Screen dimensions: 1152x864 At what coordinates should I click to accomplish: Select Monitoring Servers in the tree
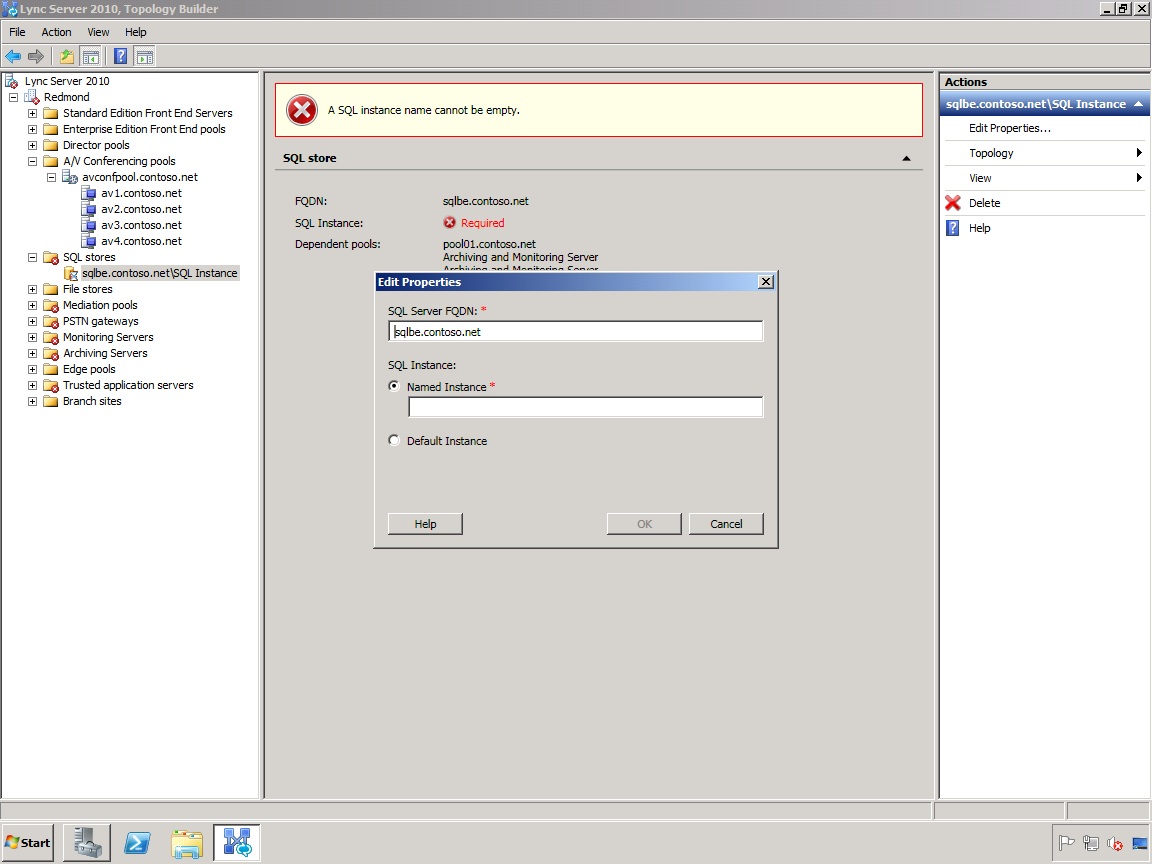(108, 337)
